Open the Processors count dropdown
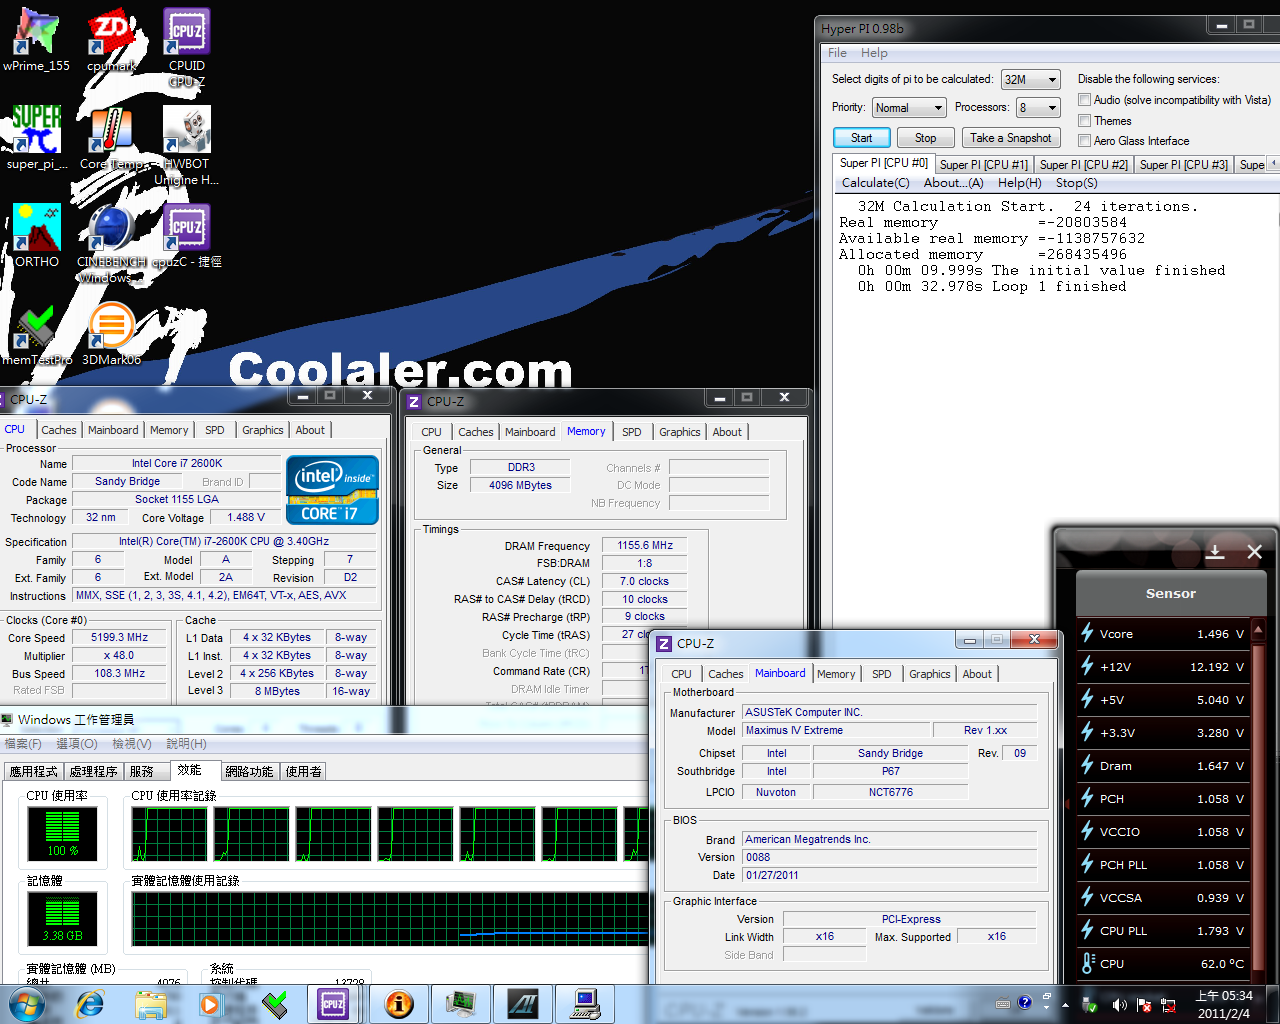This screenshot has width=1280, height=1024. coord(1037,107)
